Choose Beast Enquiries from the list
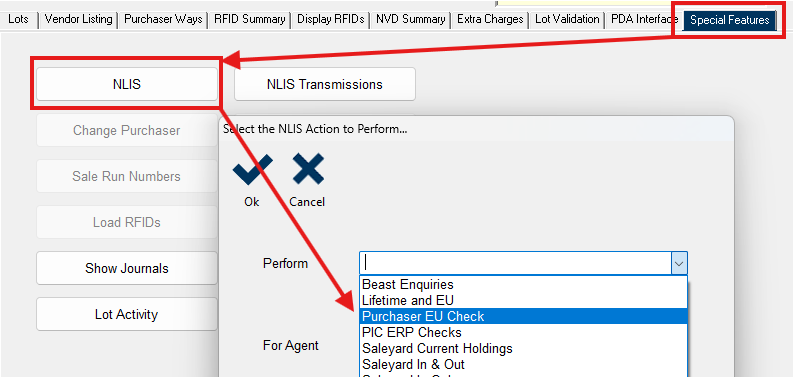793x377 pixels. coord(523,284)
